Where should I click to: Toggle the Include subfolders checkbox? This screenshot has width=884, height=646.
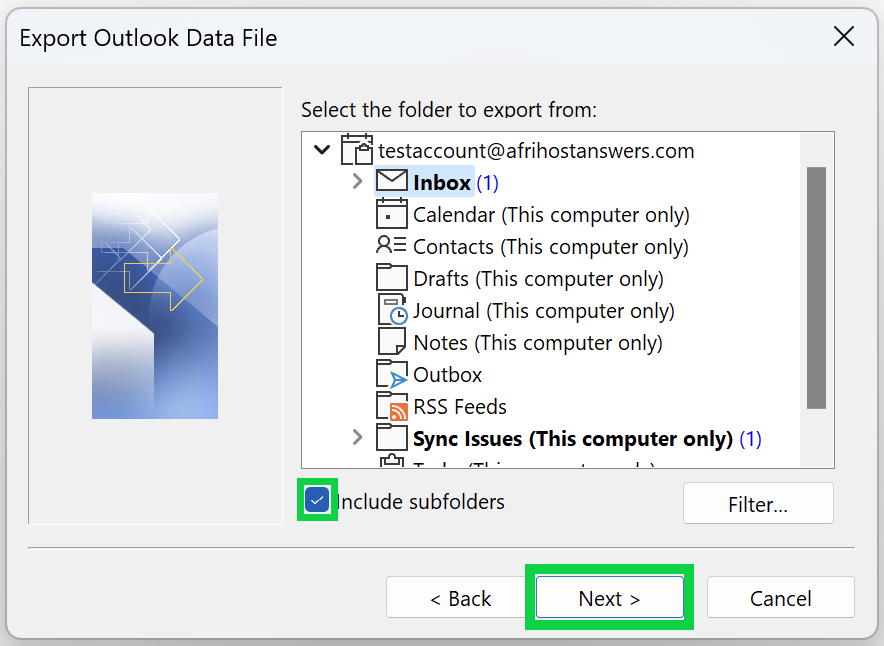(318, 500)
